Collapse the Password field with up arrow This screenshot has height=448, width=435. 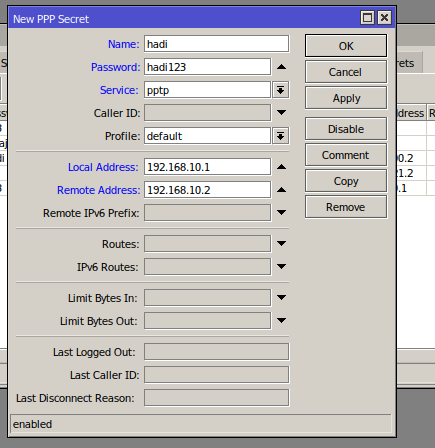click(281, 67)
